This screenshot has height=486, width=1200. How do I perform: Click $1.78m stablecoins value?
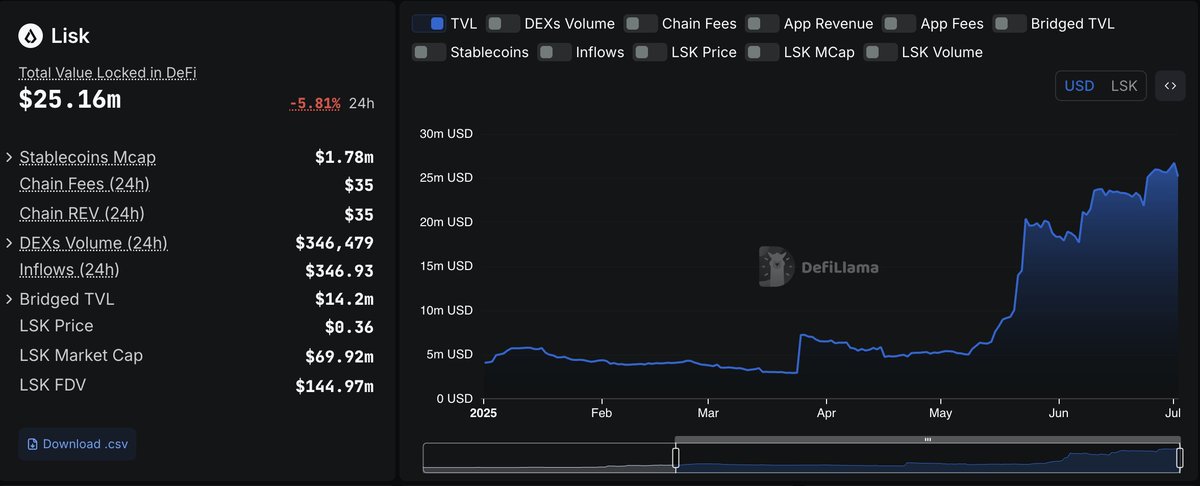pyautogui.click(x=344, y=157)
